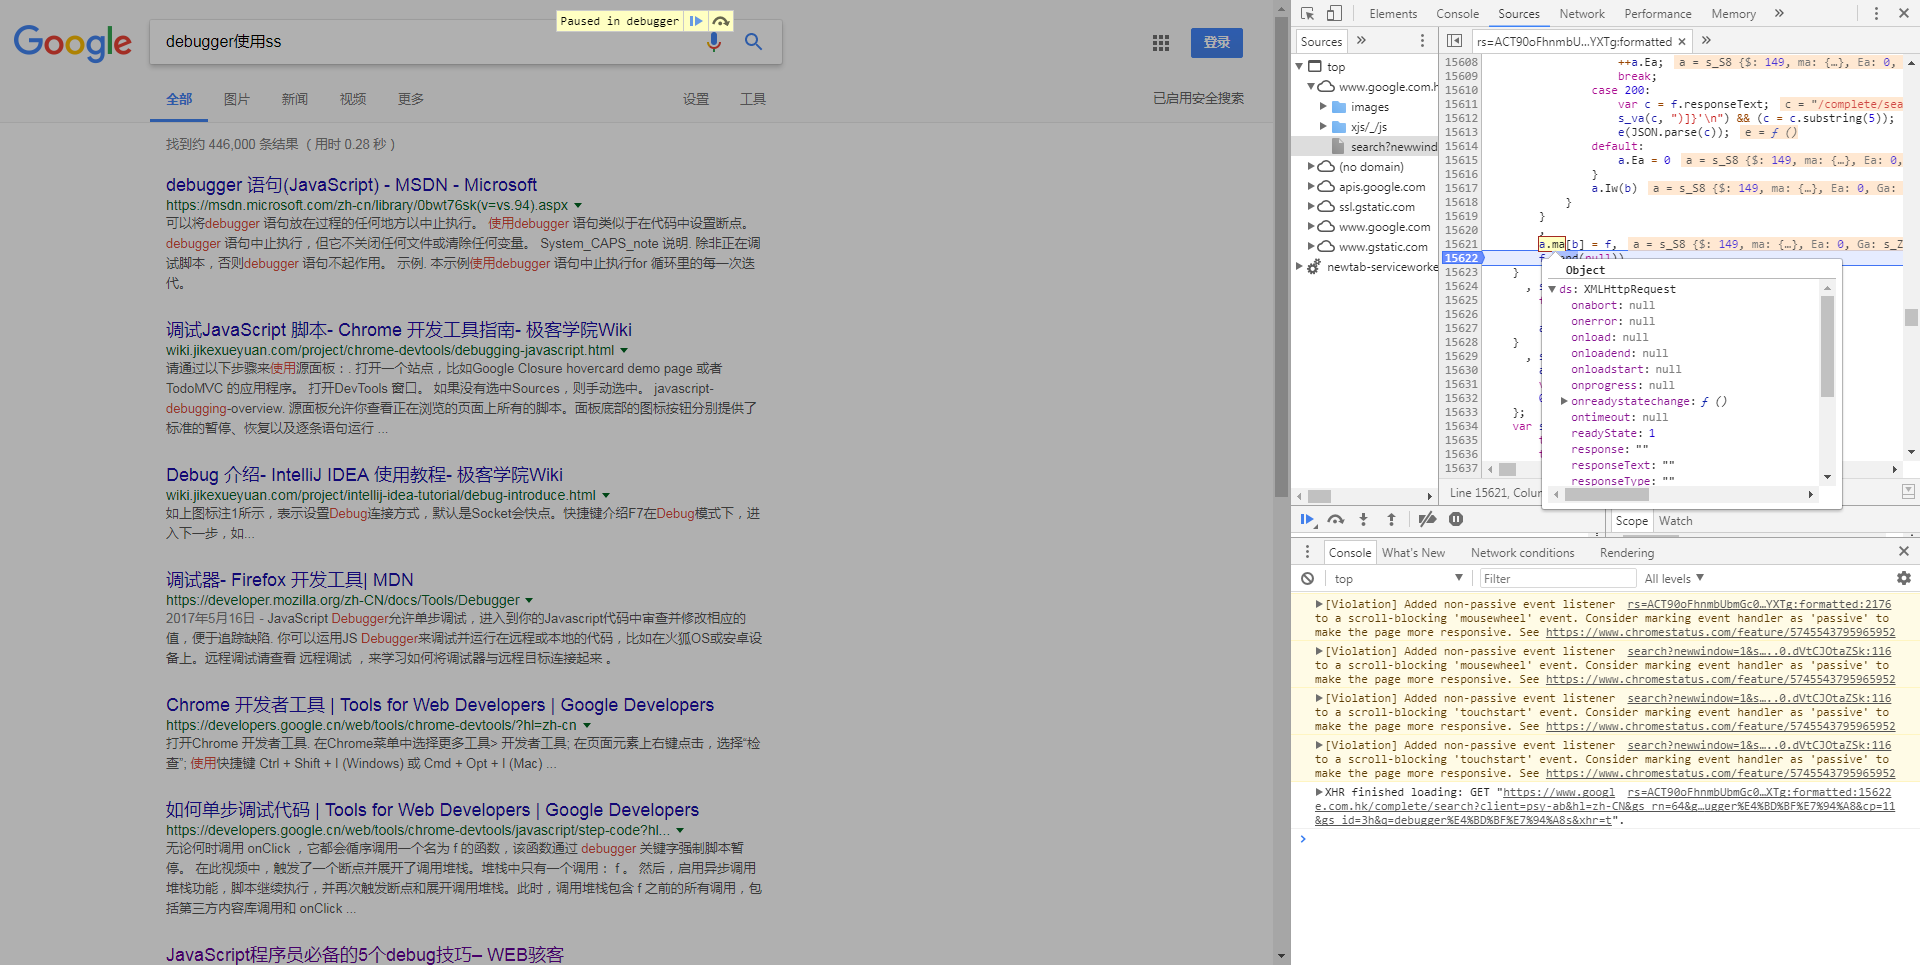Open the Google apps grid
The height and width of the screenshot is (965, 1920).
pos(1160,43)
